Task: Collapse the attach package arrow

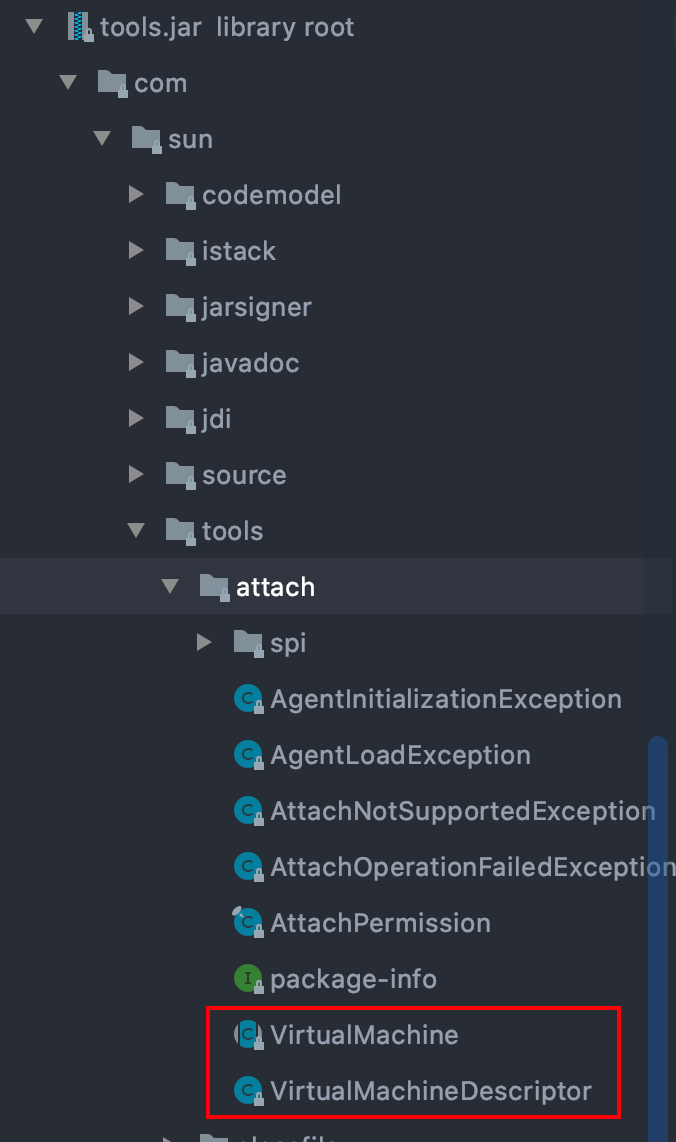Action: point(170,586)
